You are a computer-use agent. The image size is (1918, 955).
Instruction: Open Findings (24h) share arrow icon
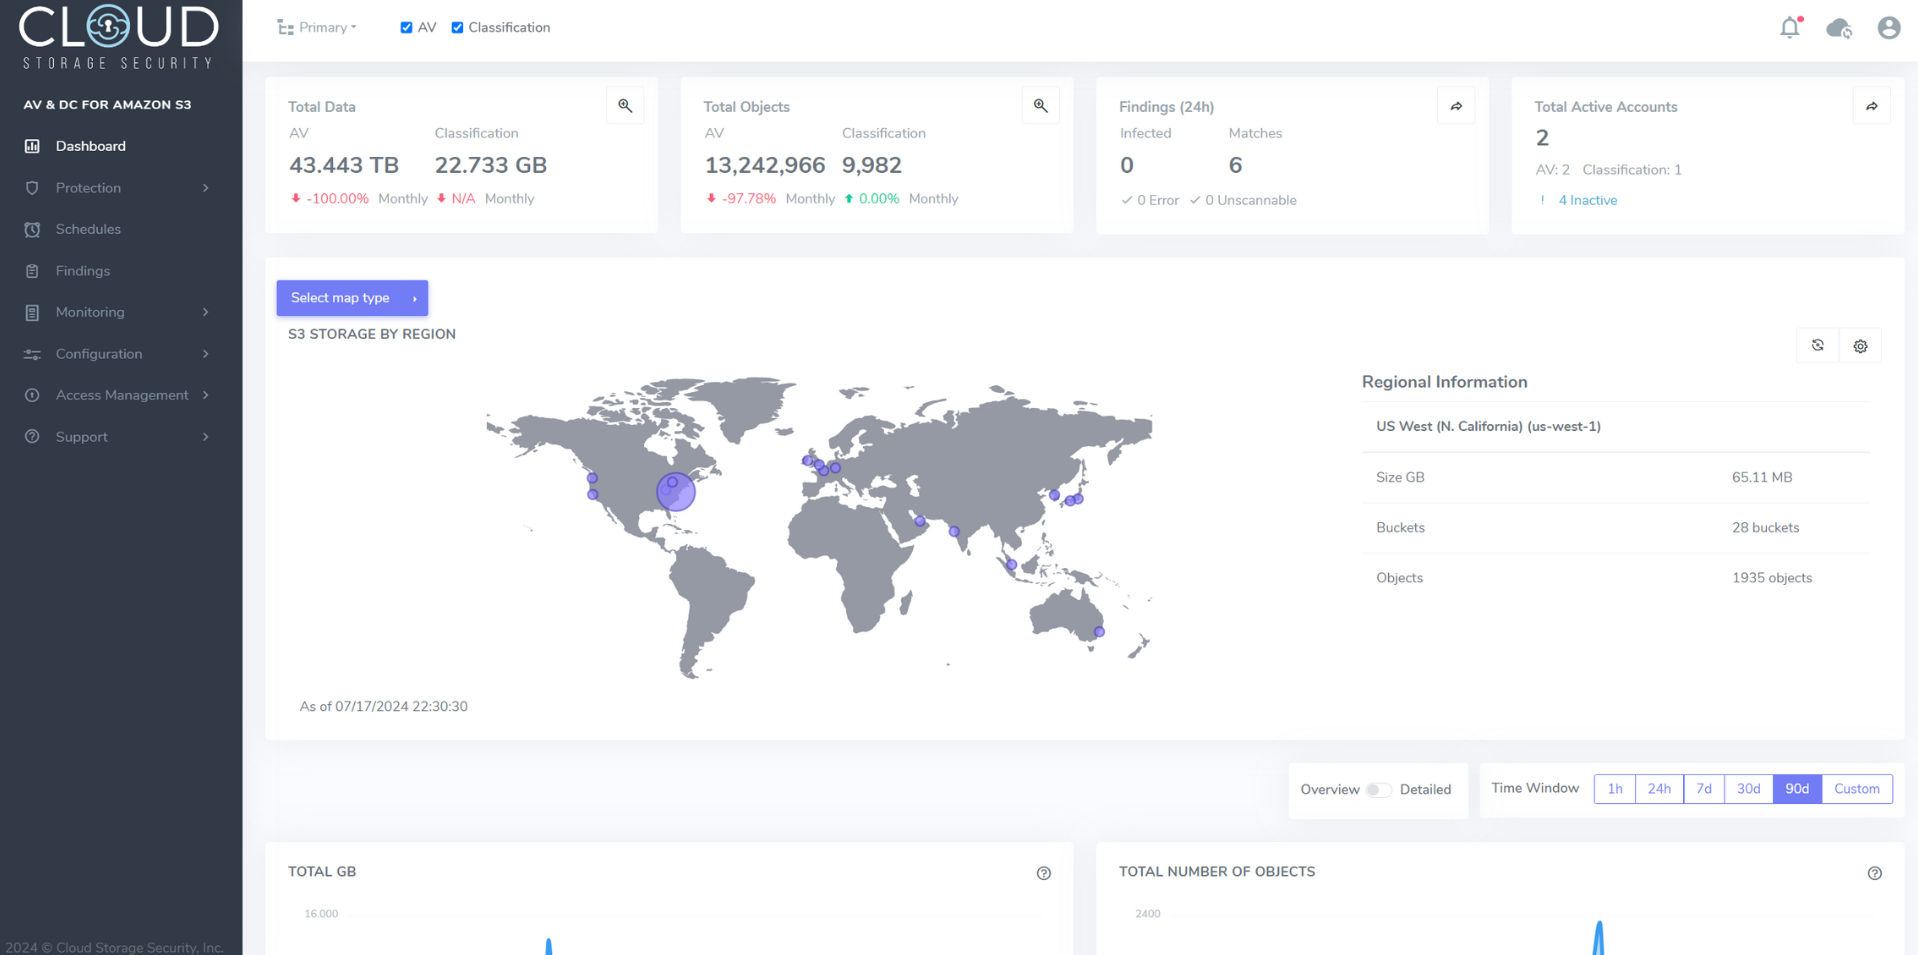coord(1456,106)
